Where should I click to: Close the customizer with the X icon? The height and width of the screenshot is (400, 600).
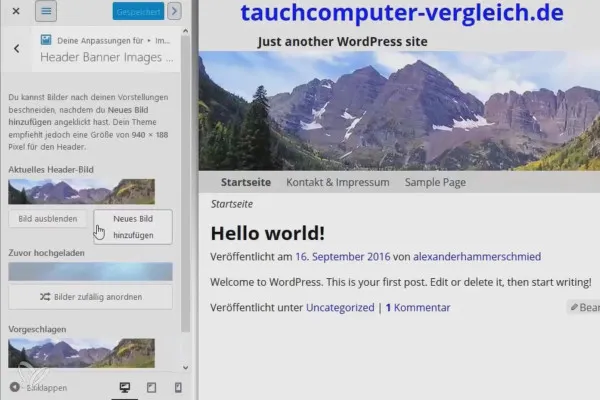[16, 11]
